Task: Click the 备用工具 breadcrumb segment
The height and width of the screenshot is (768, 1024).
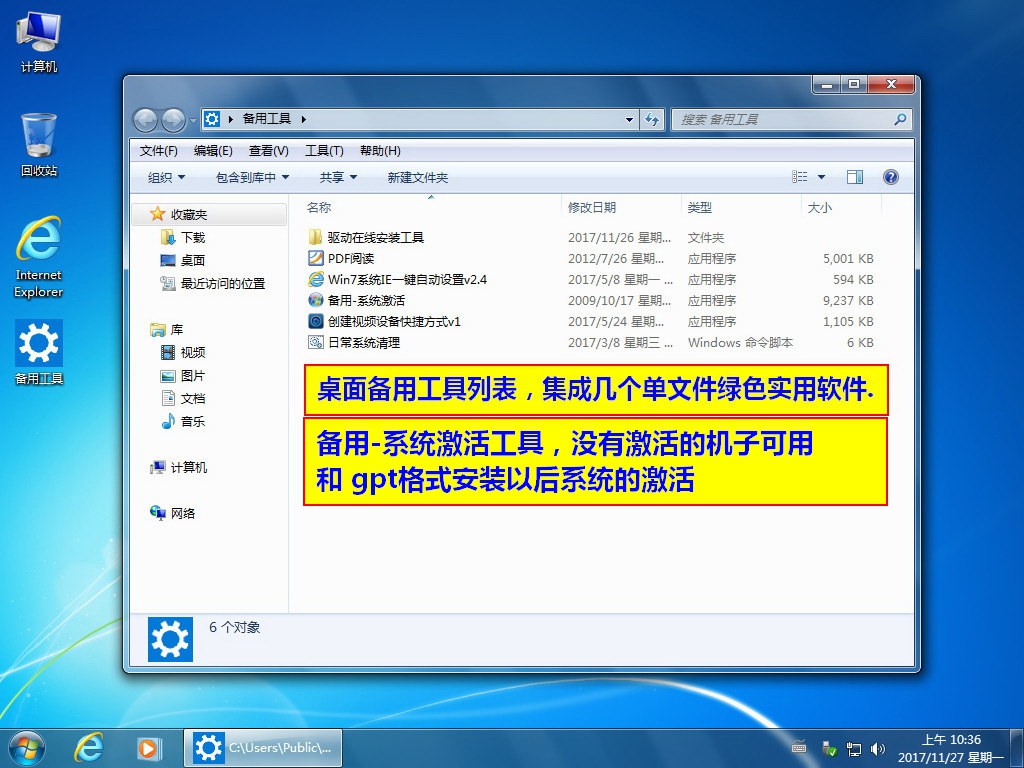Action: click(266, 119)
